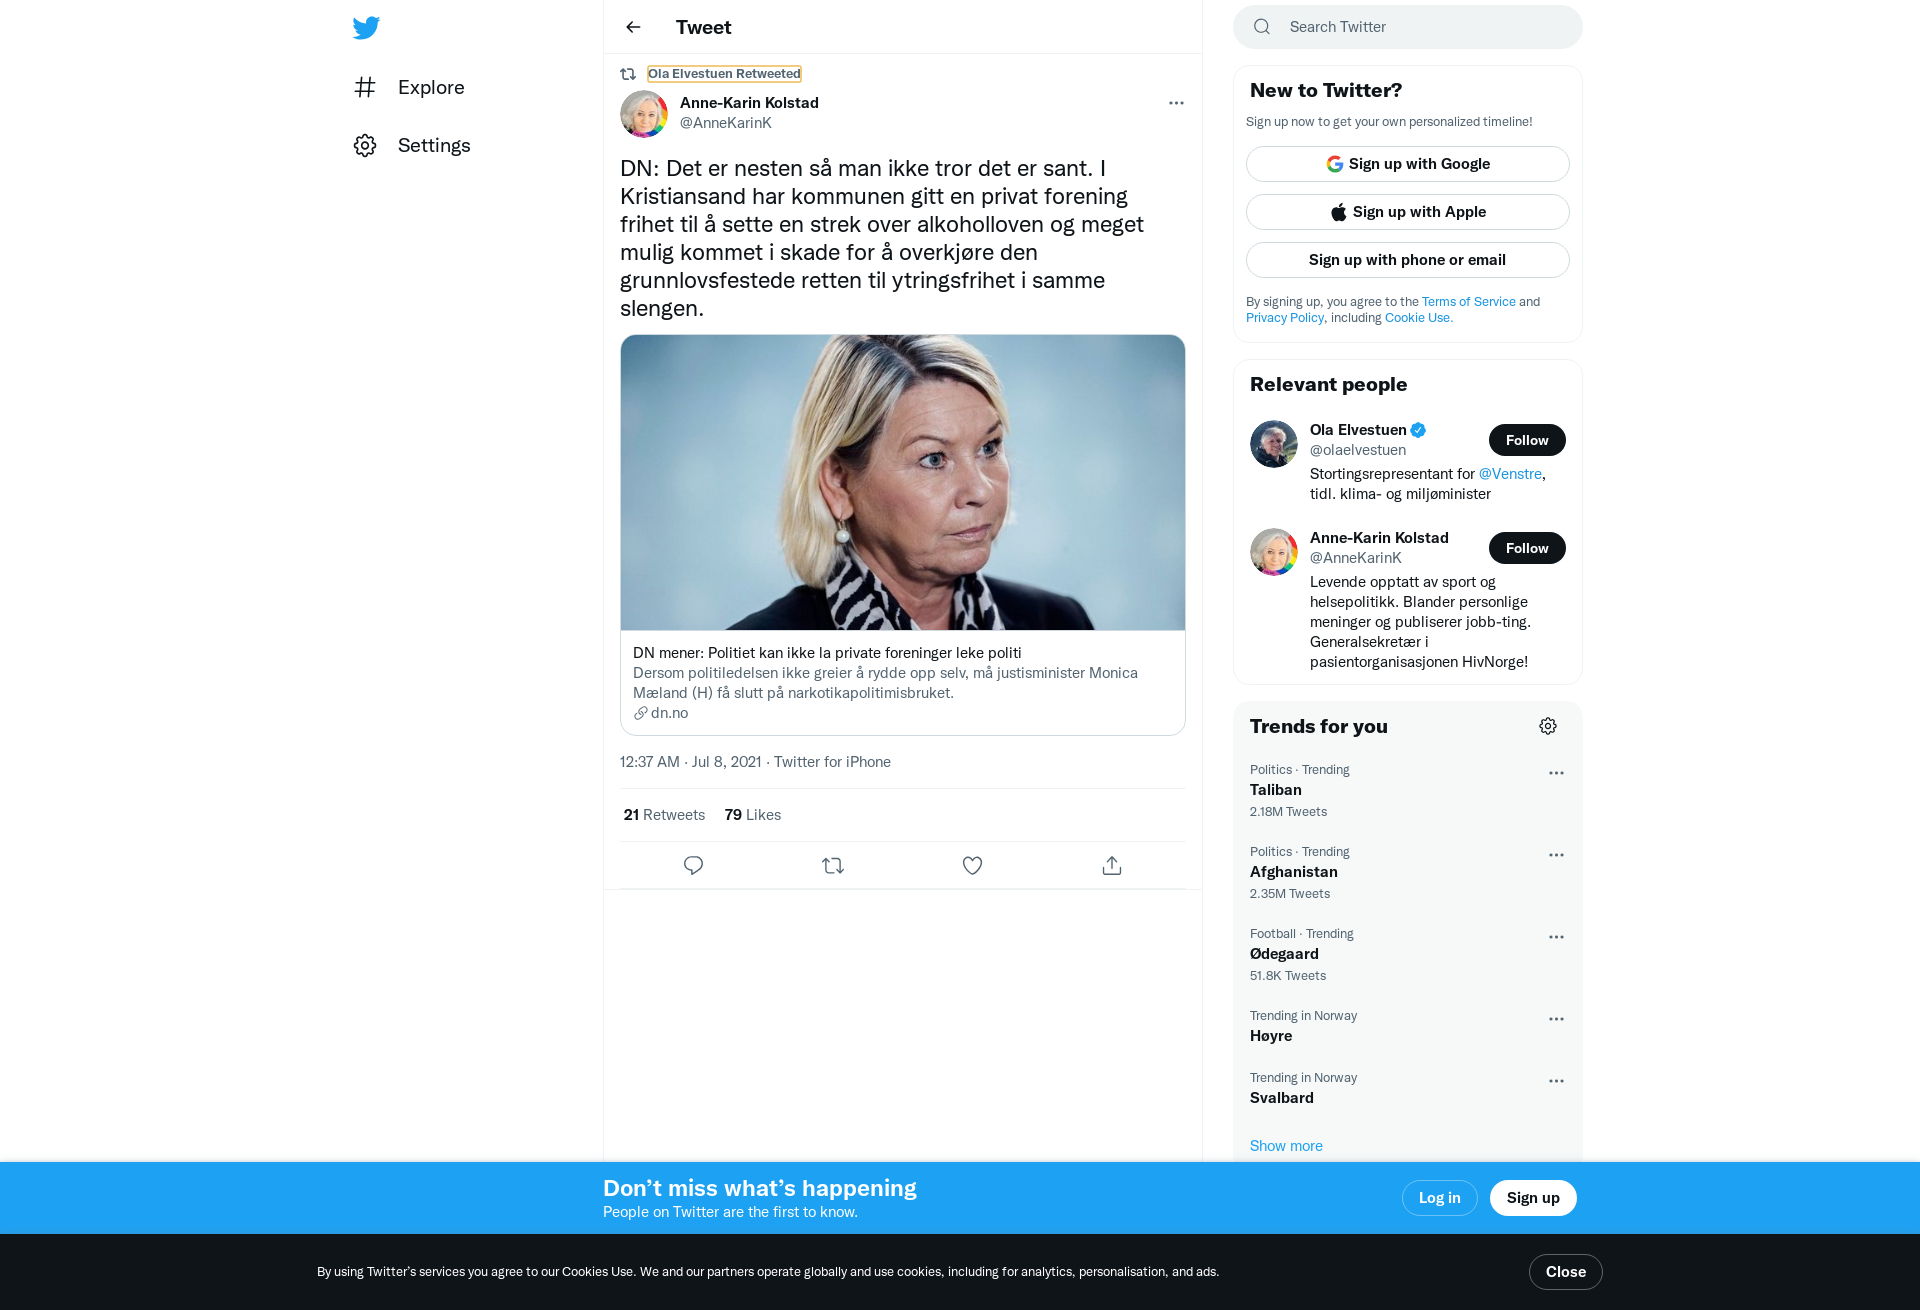Screen dimensions: 1920x1310
Task: Click the Twitter bird logo
Action: [x=366, y=27]
